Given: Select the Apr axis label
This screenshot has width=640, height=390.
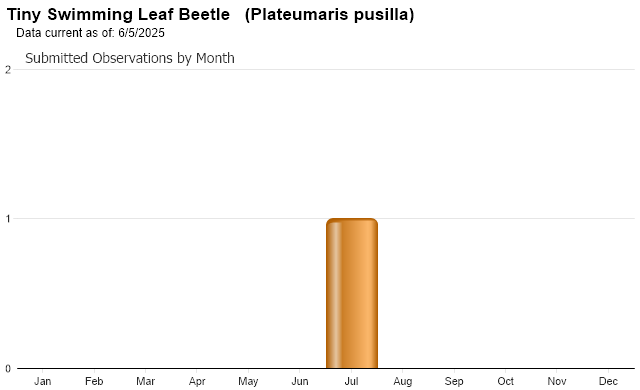Looking at the screenshot, I should pyautogui.click(x=197, y=381).
